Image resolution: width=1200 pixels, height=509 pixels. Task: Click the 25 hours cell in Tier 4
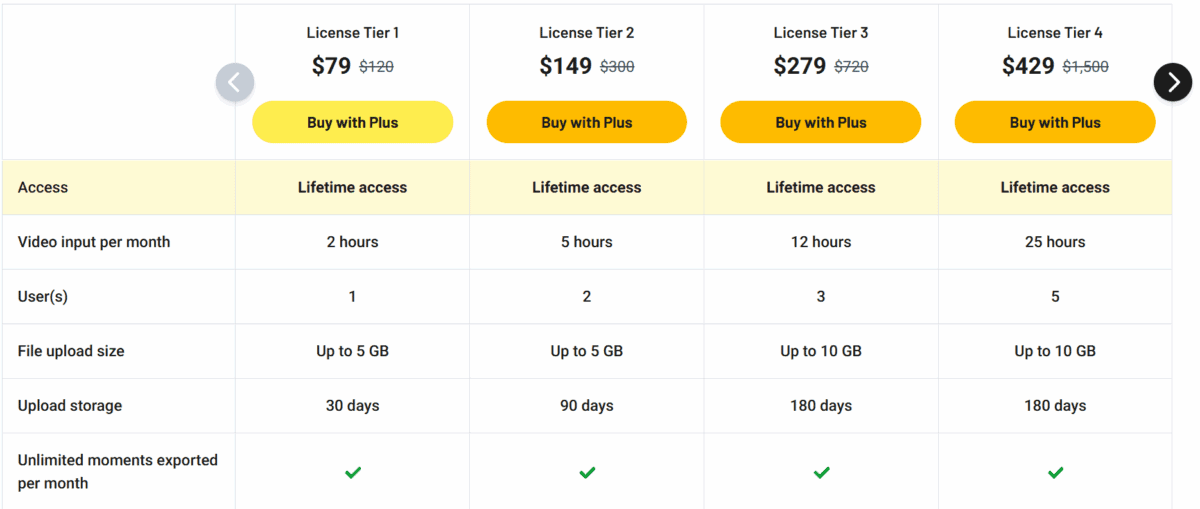pyautogui.click(x=1055, y=242)
